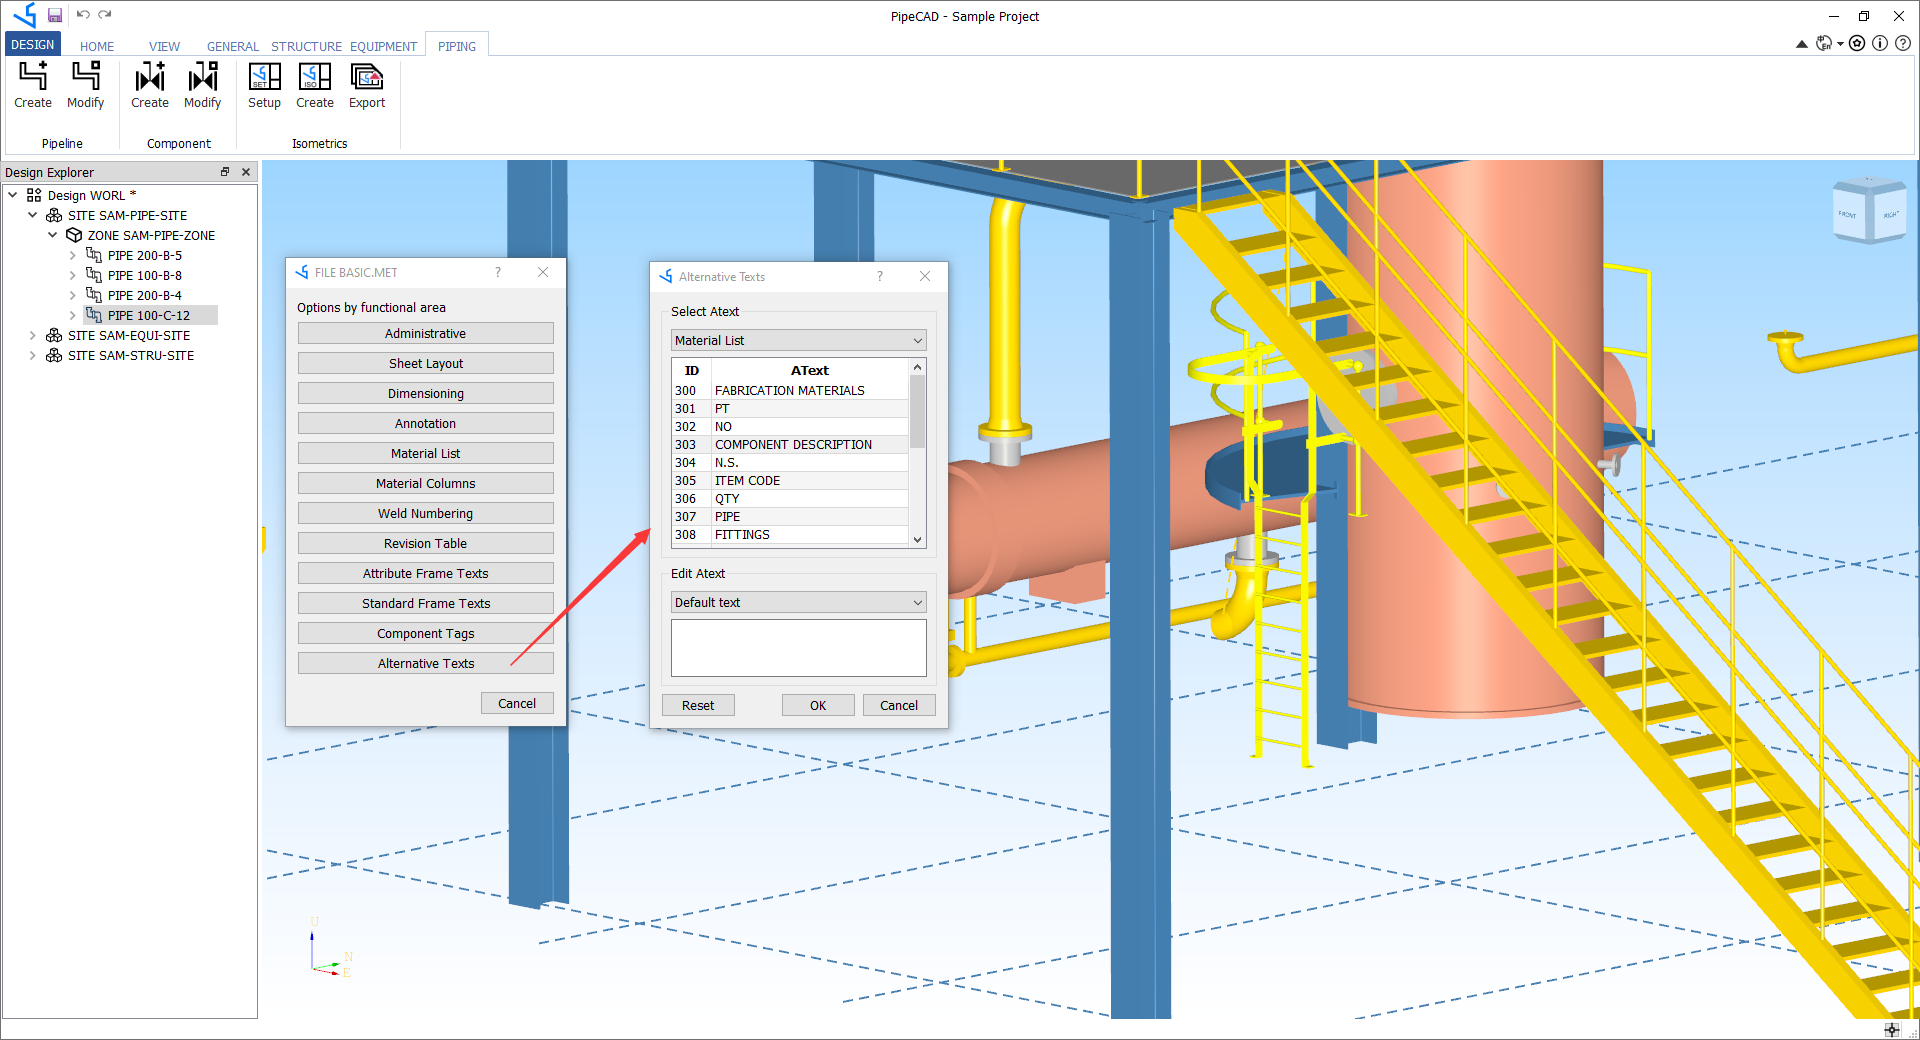1920x1040 pixels.
Task: Switch to the EQUIPMENT tab
Action: [383, 46]
